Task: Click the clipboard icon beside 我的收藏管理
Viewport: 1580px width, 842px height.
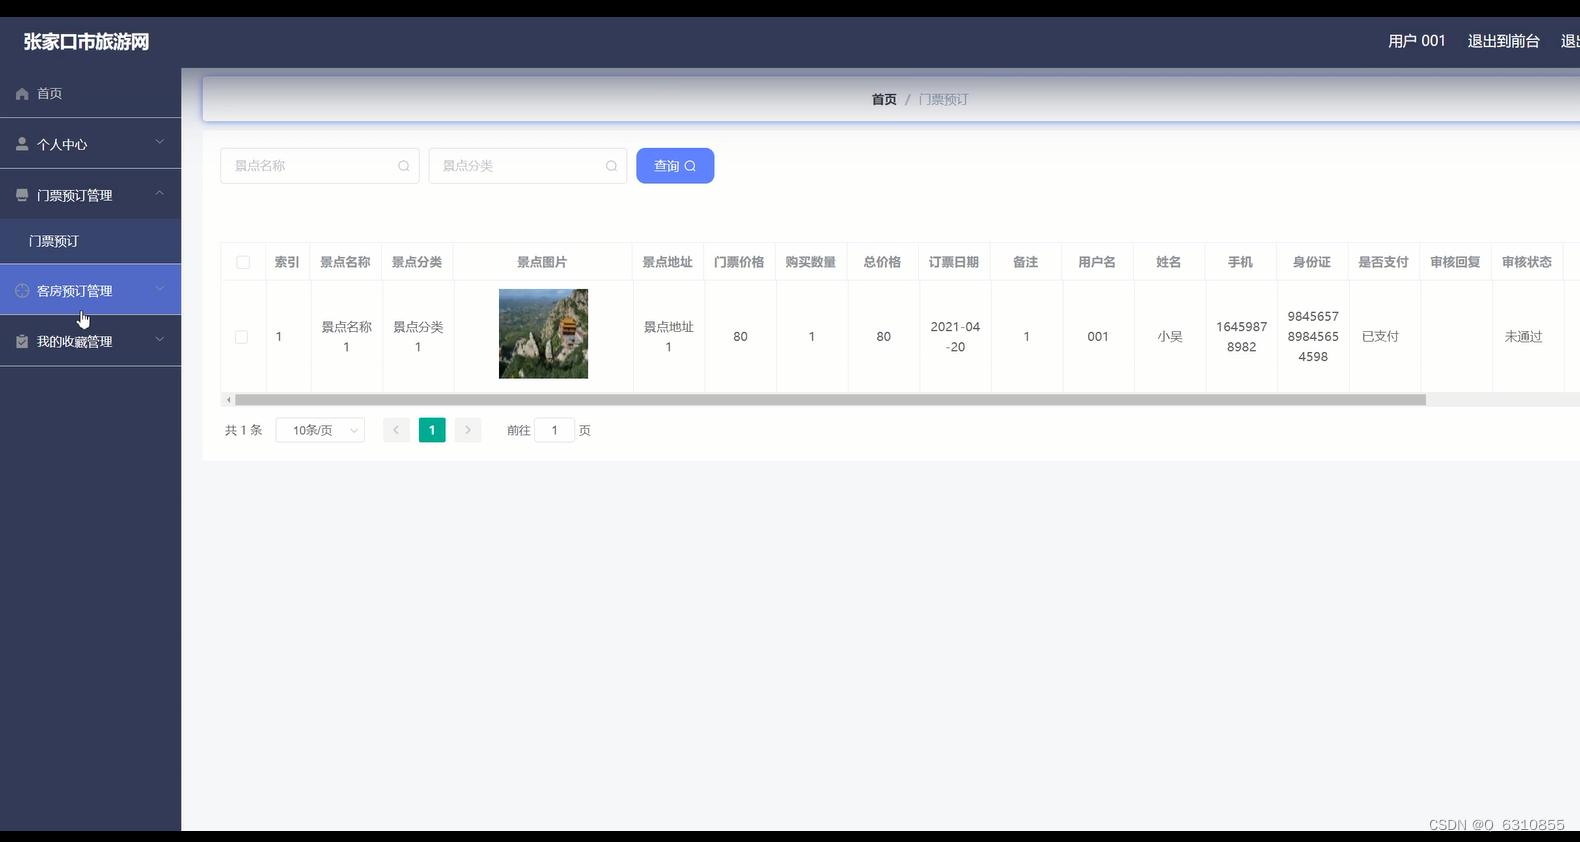Action: pyautogui.click(x=22, y=342)
